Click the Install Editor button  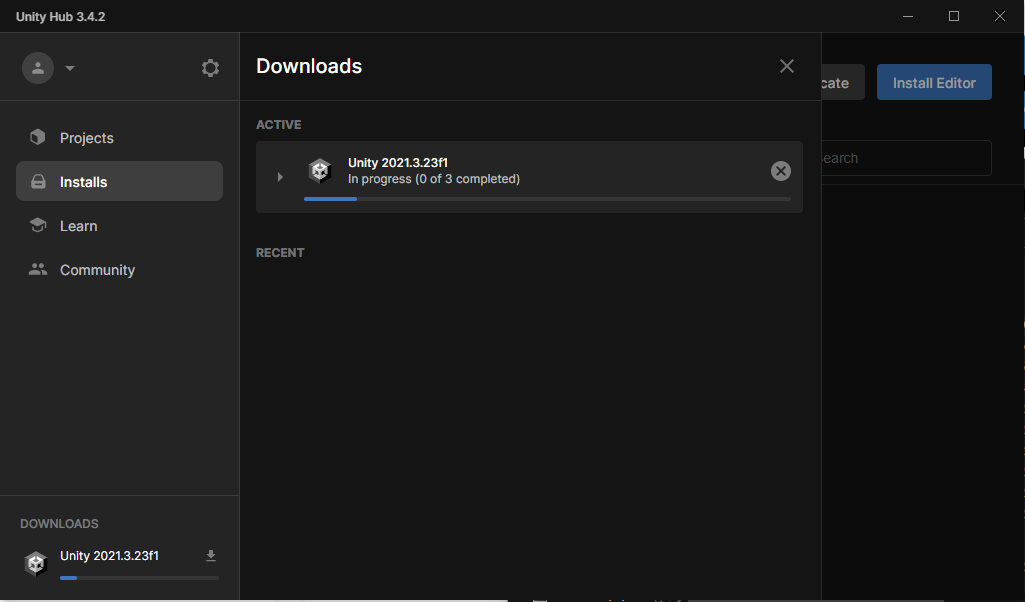tap(934, 82)
